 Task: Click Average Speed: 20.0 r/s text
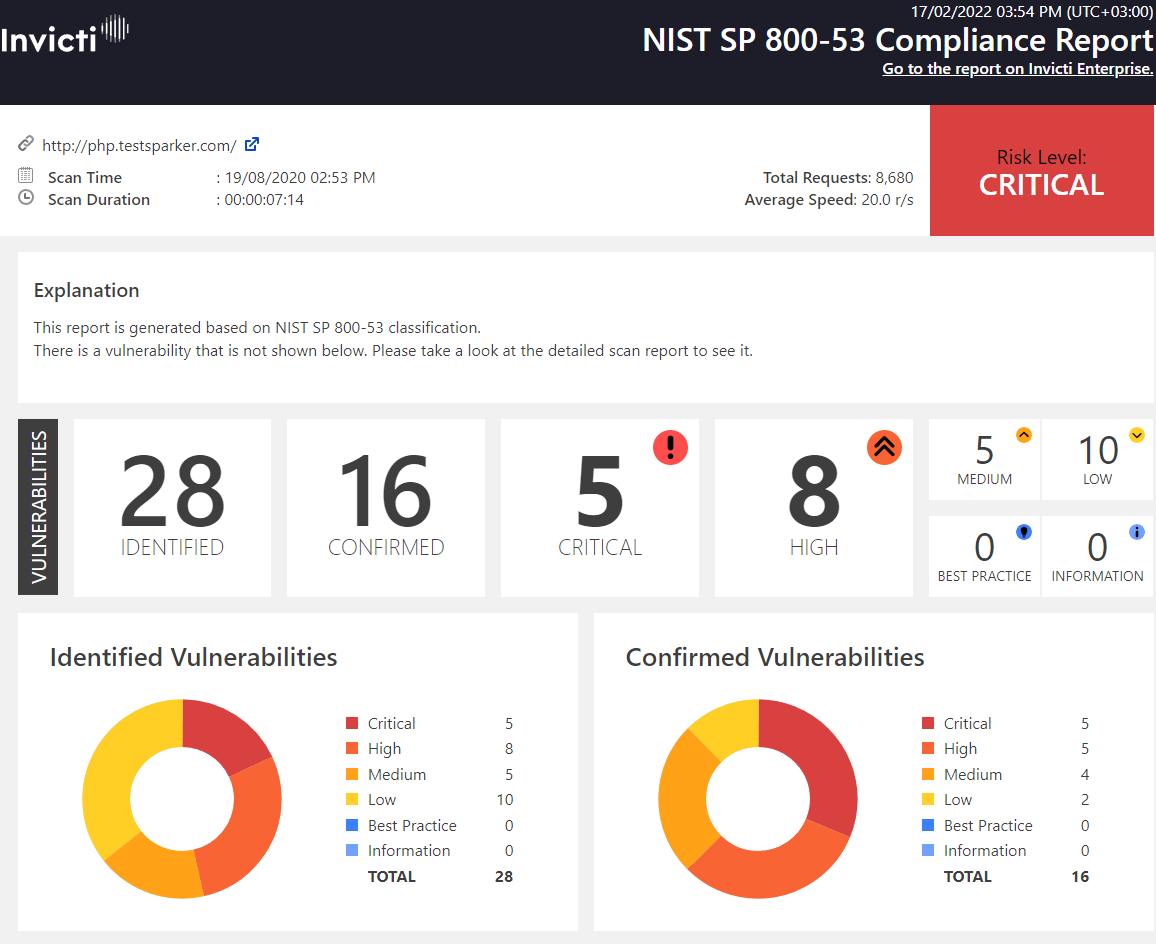[829, 200]
